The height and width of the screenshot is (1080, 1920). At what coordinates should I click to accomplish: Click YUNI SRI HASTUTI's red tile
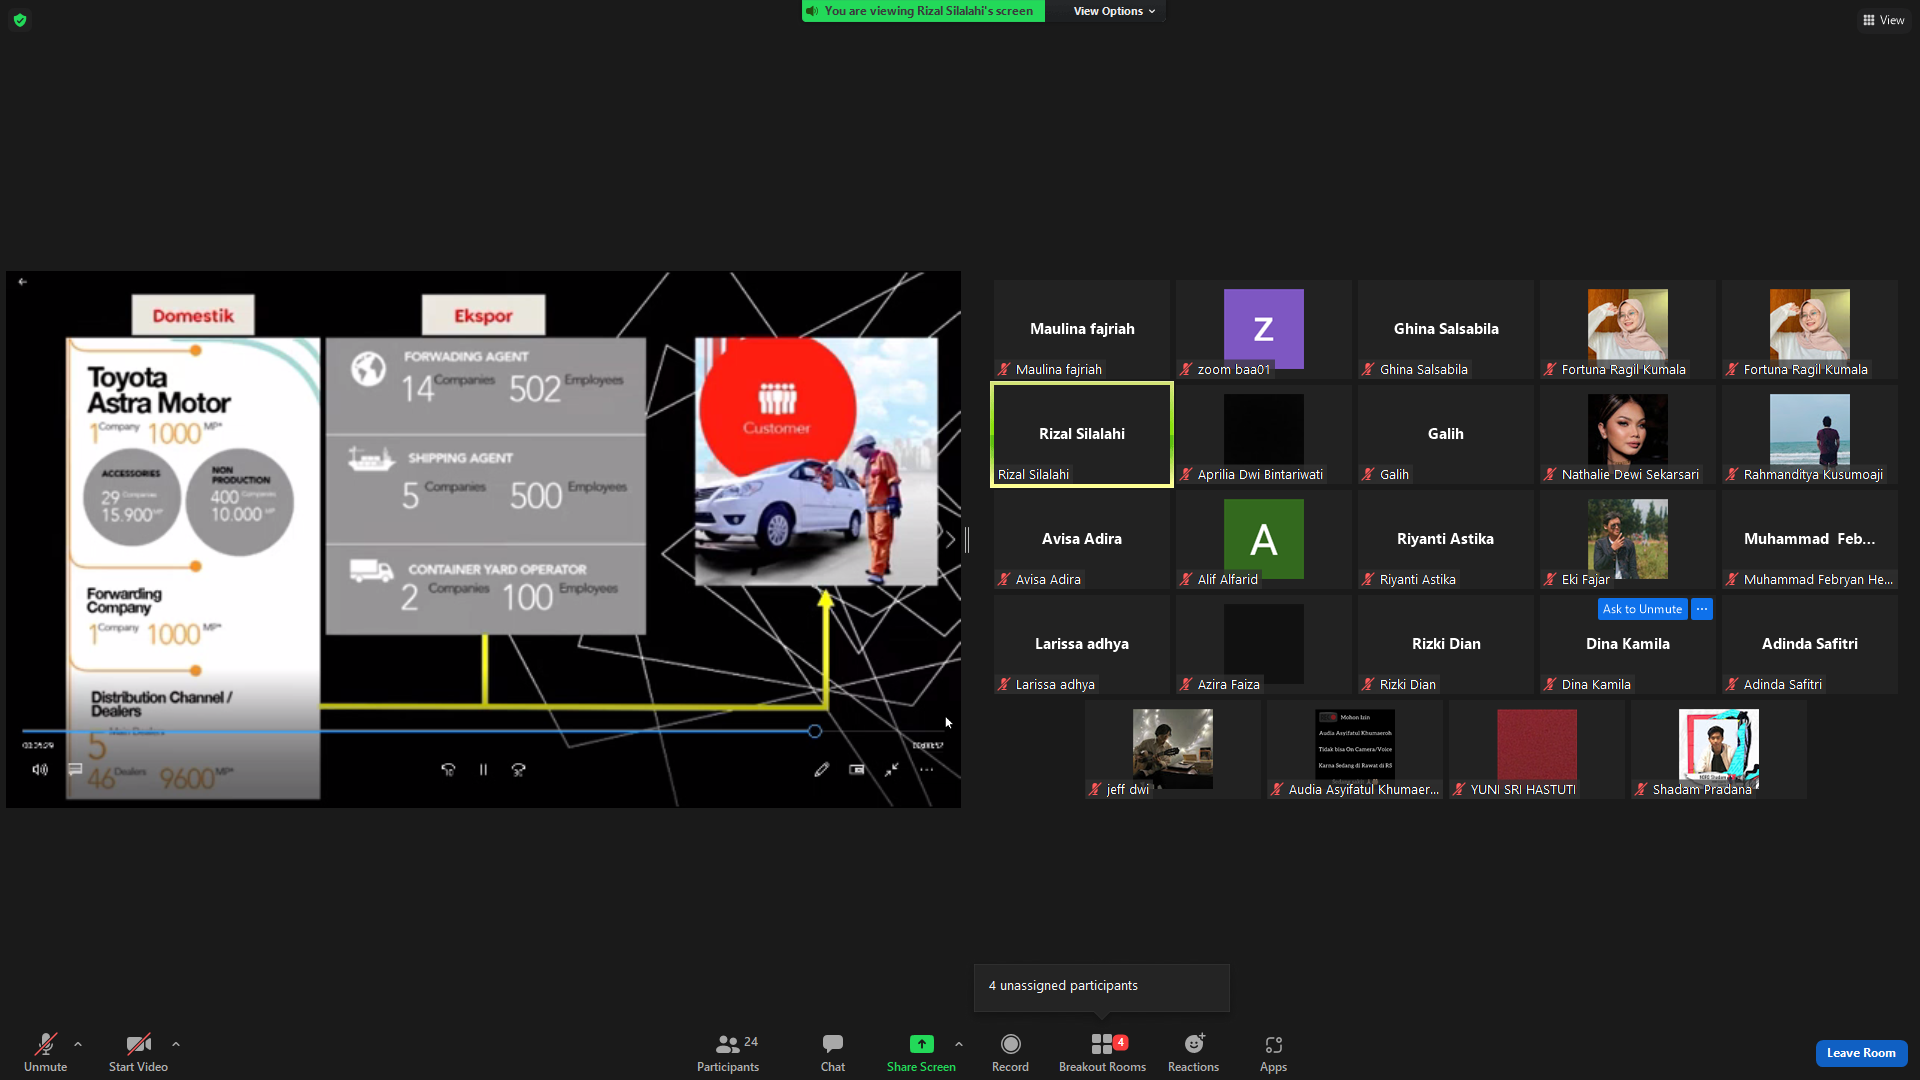point(1537,749)
